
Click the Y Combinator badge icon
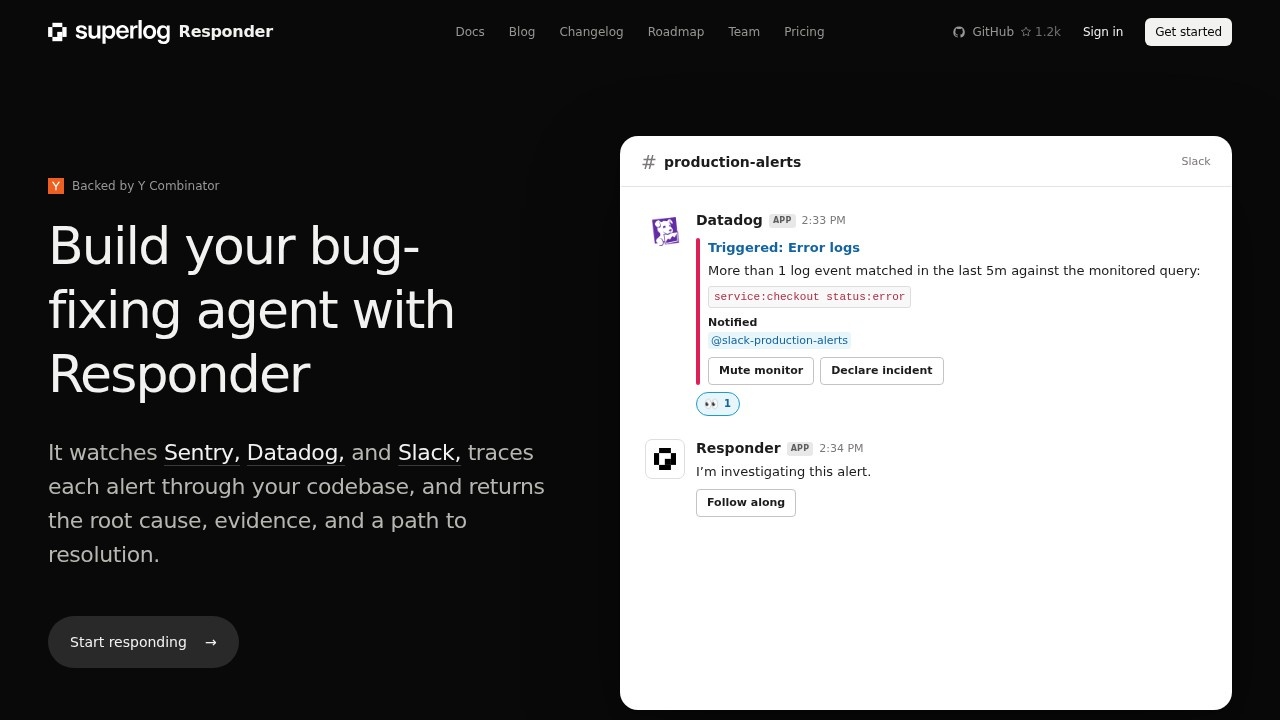point(56,186)
